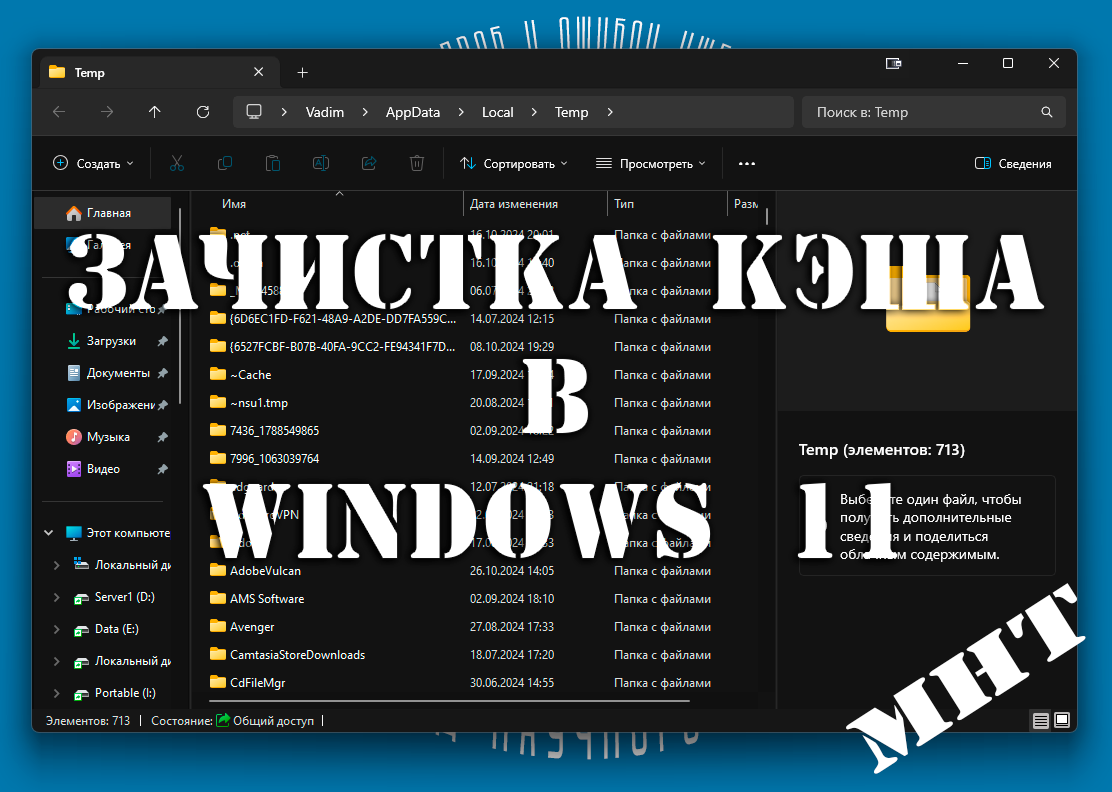Screen dimensions: 1112x792
Task: Unpin Музыка using its pin icon
Action: point(162,437)
